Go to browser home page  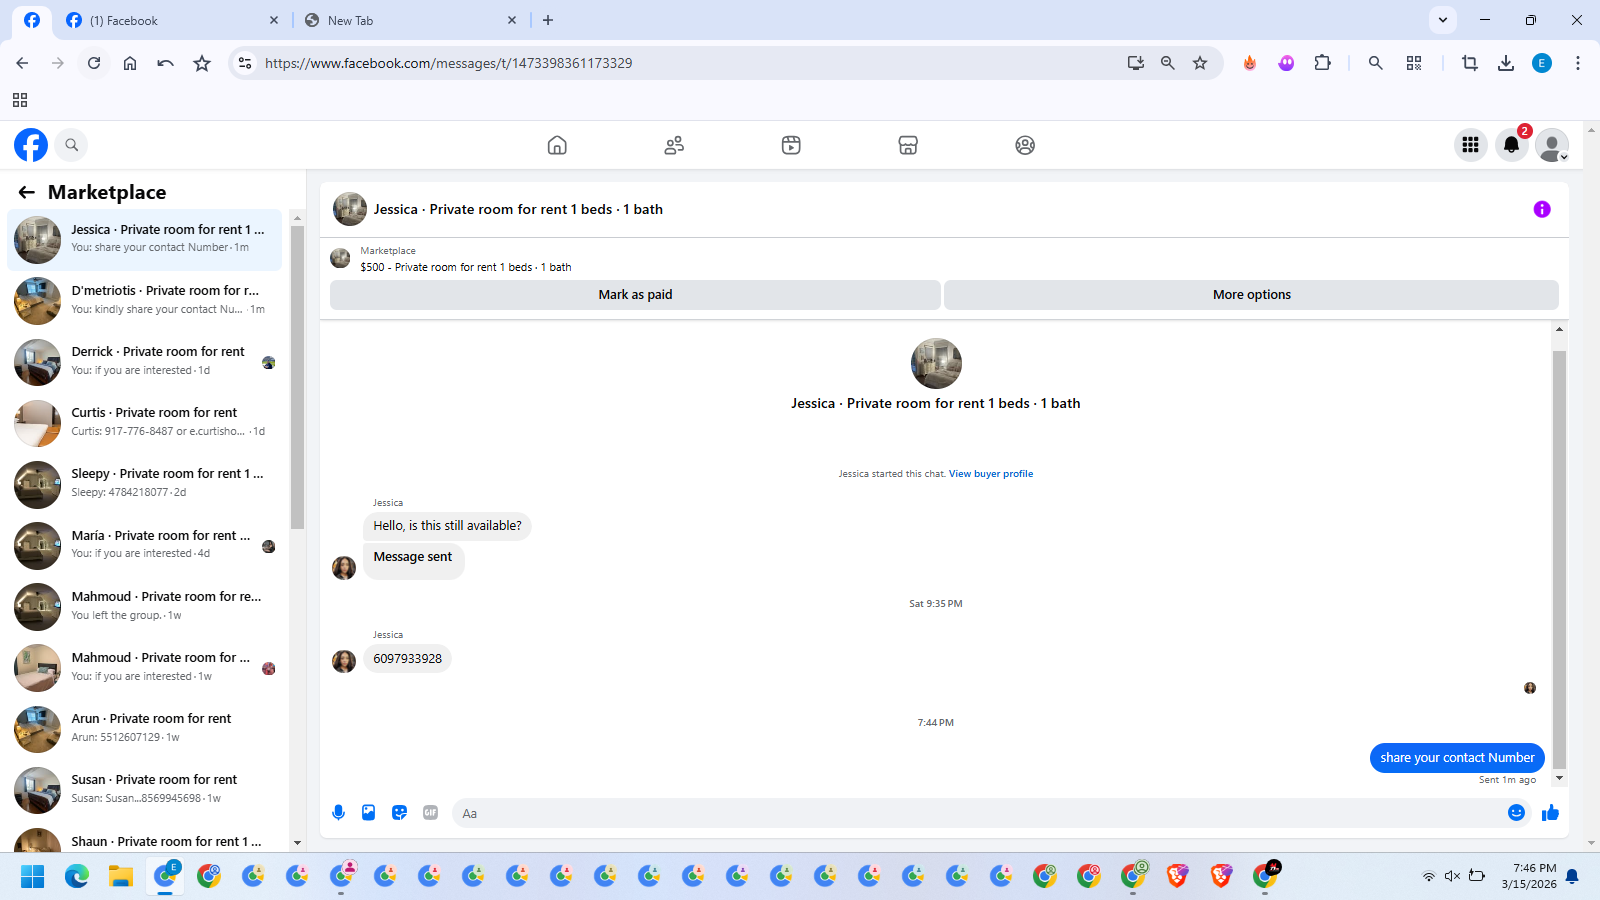point(130,63)
